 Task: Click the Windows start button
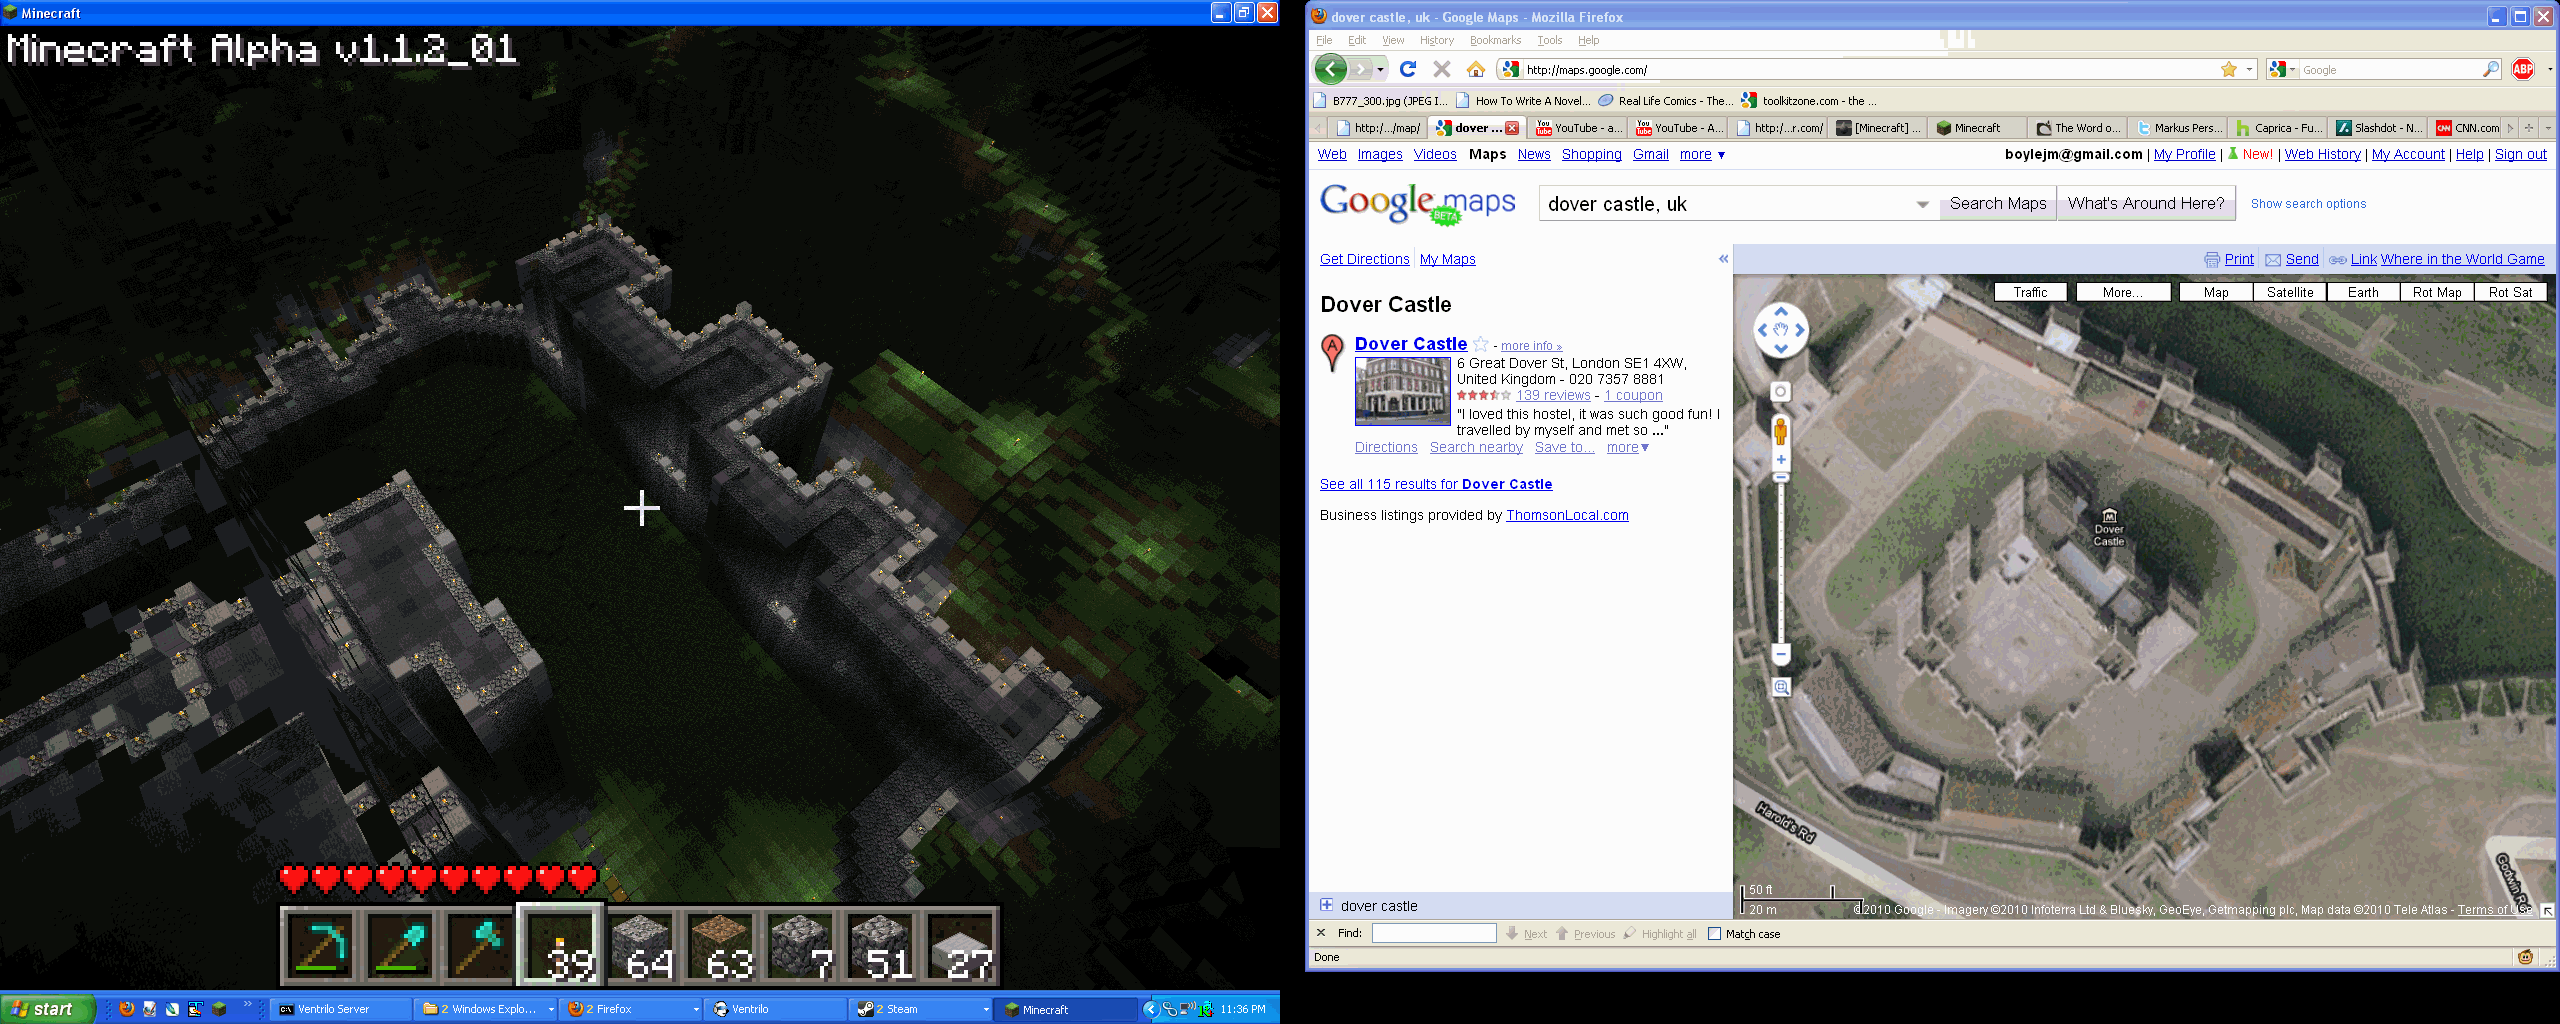48,1009
